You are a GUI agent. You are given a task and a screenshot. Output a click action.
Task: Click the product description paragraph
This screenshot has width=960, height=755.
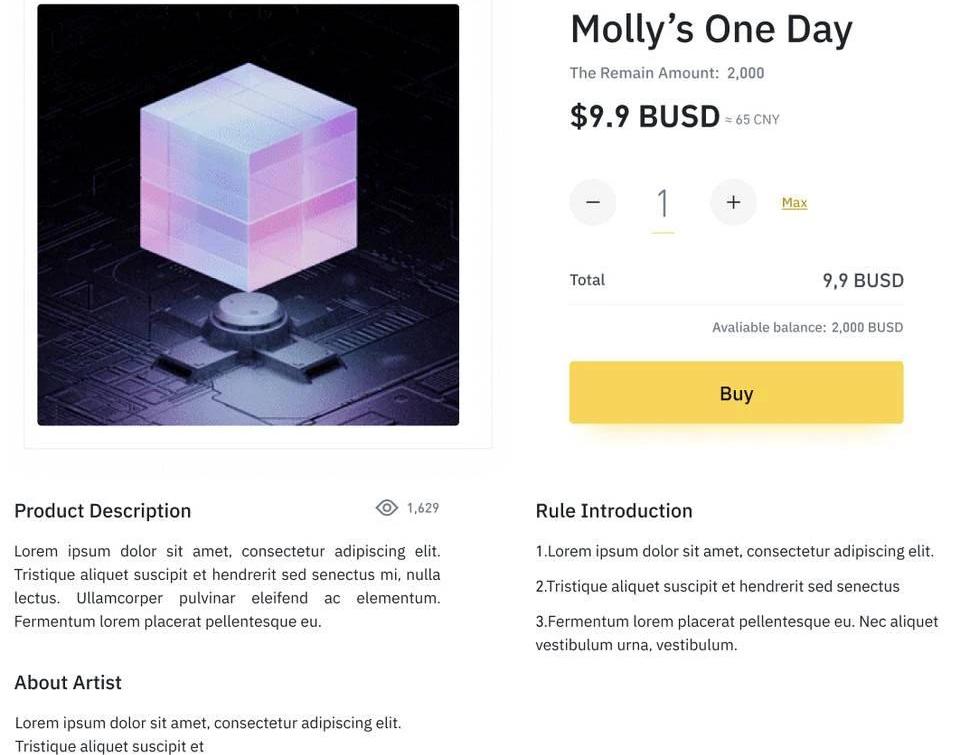coord(227,586)
